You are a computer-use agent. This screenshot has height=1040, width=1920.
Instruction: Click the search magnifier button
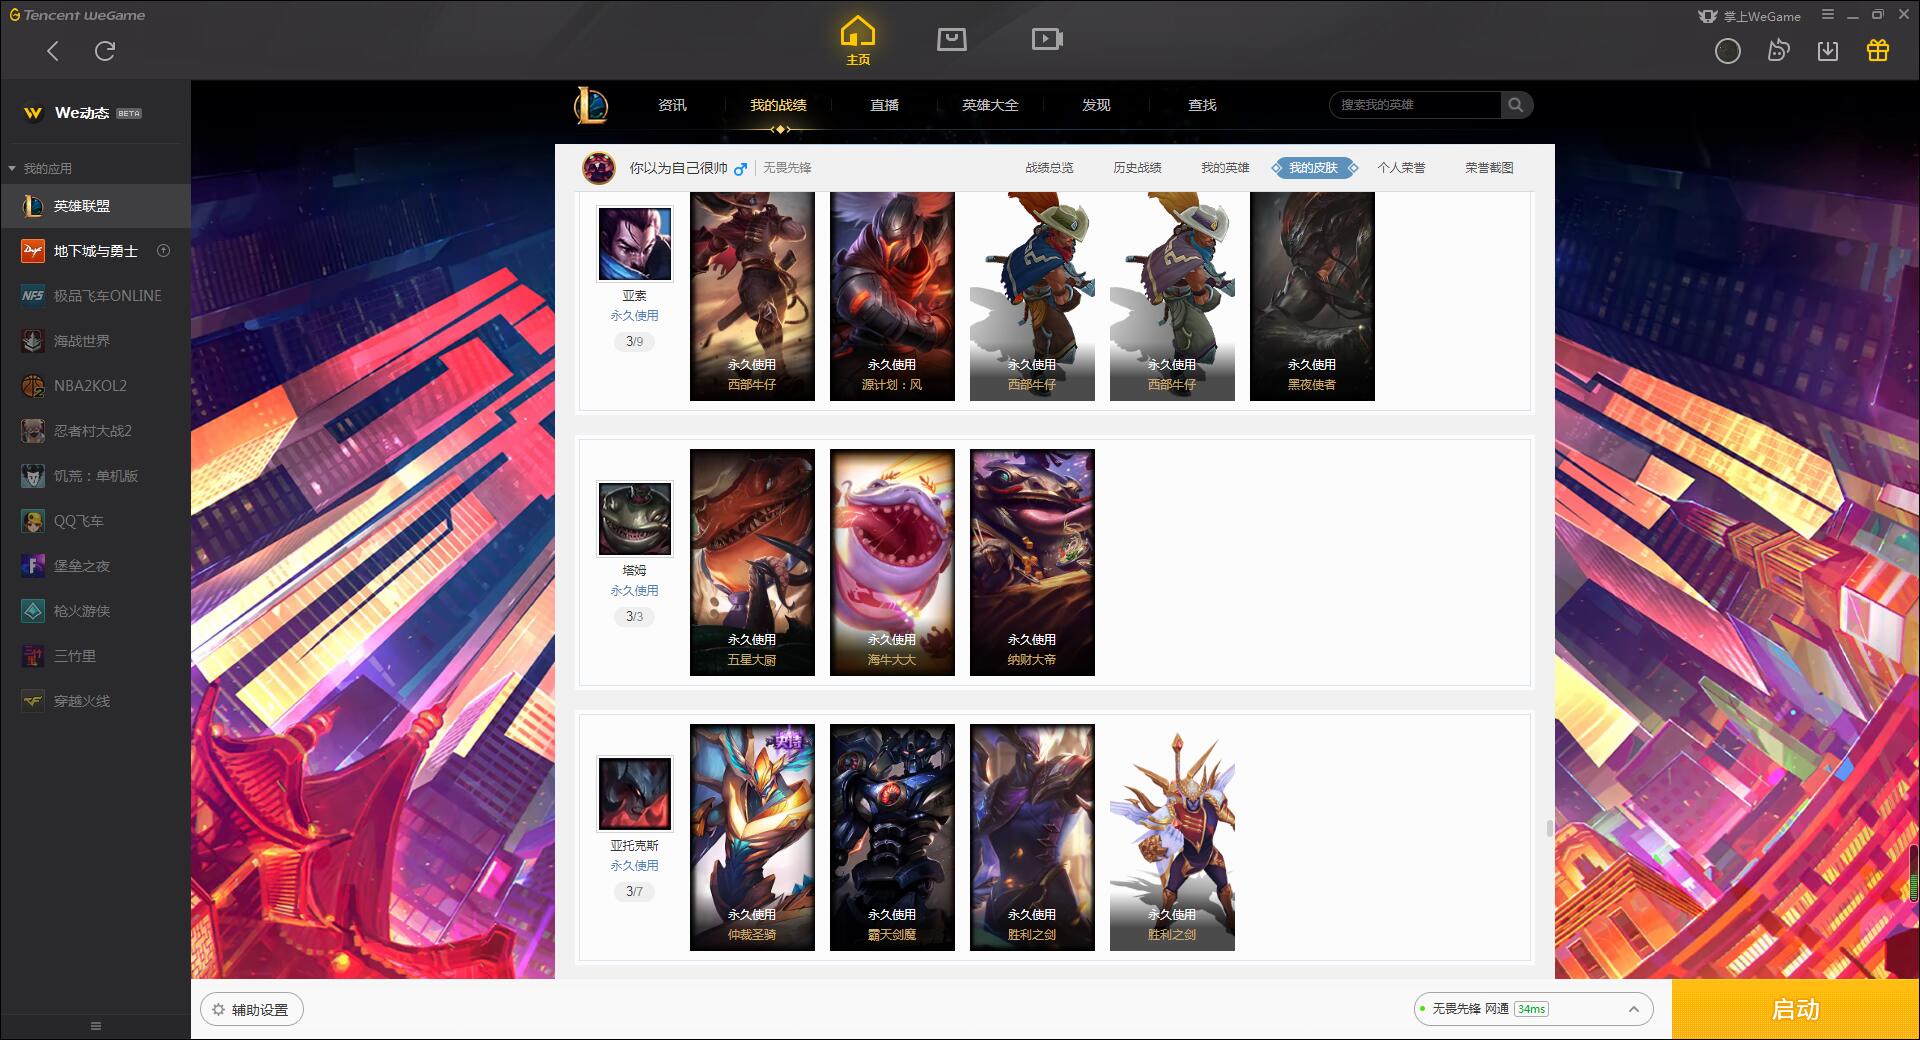coord(1516,105)
